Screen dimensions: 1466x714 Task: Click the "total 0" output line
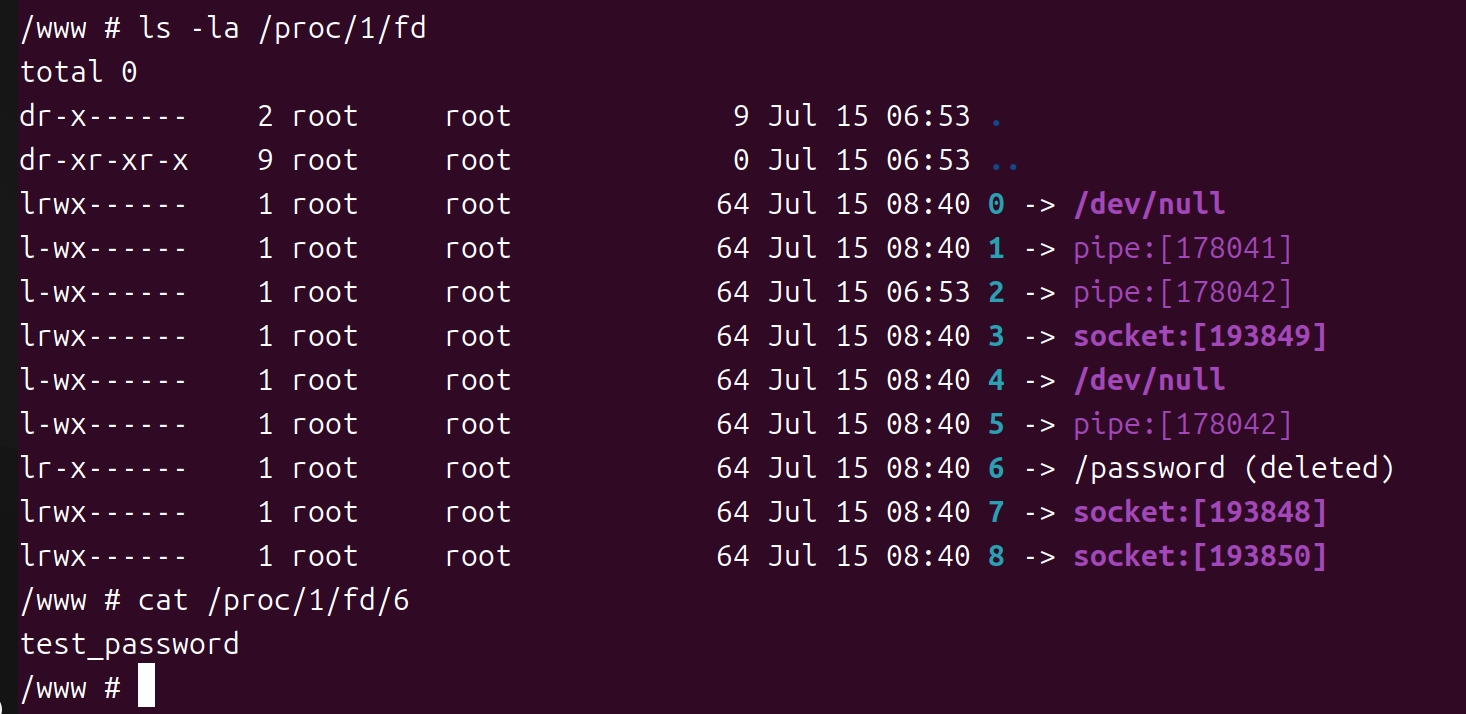[x=79, y=72]
